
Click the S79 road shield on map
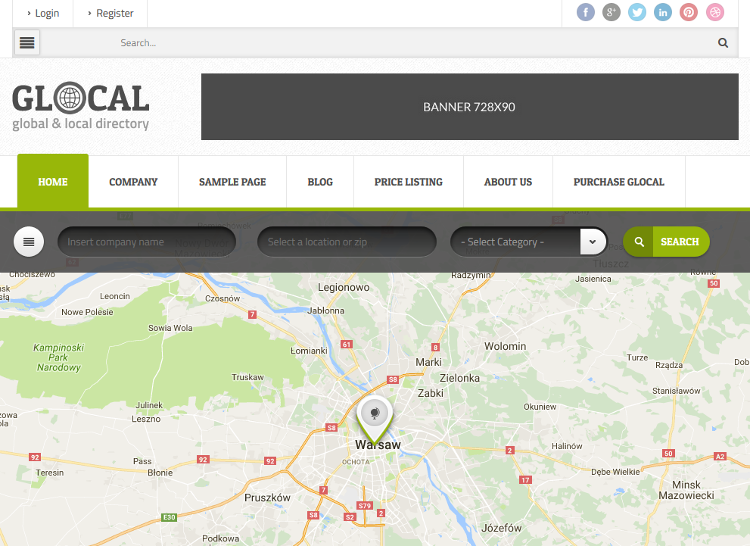365,505
